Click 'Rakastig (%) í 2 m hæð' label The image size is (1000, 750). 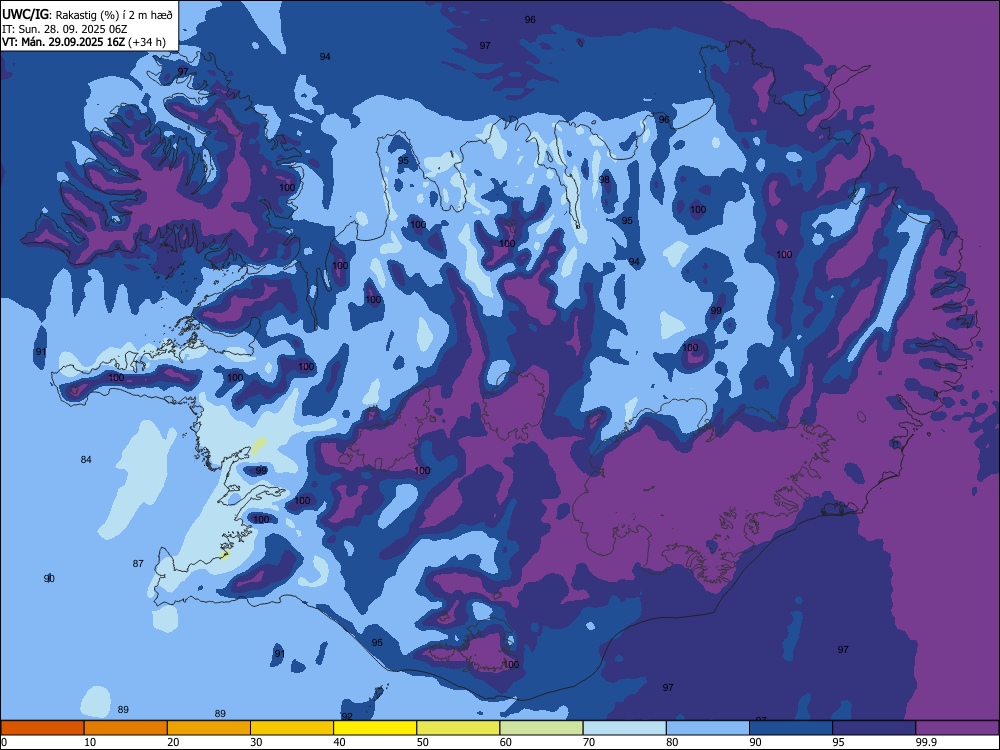coord(114,15)
